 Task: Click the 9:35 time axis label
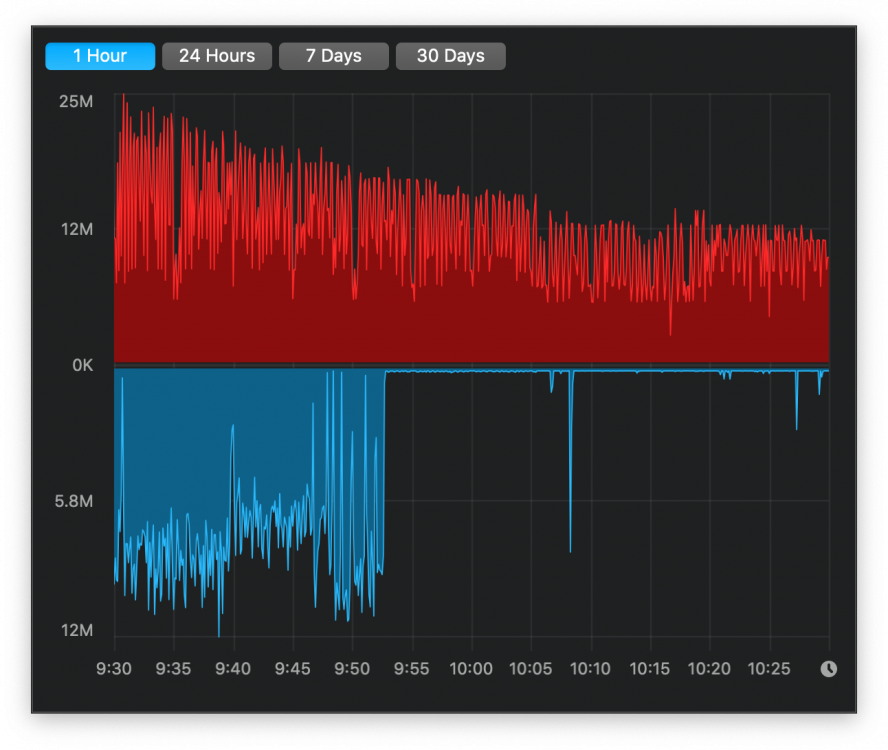[x=173, y=669]
